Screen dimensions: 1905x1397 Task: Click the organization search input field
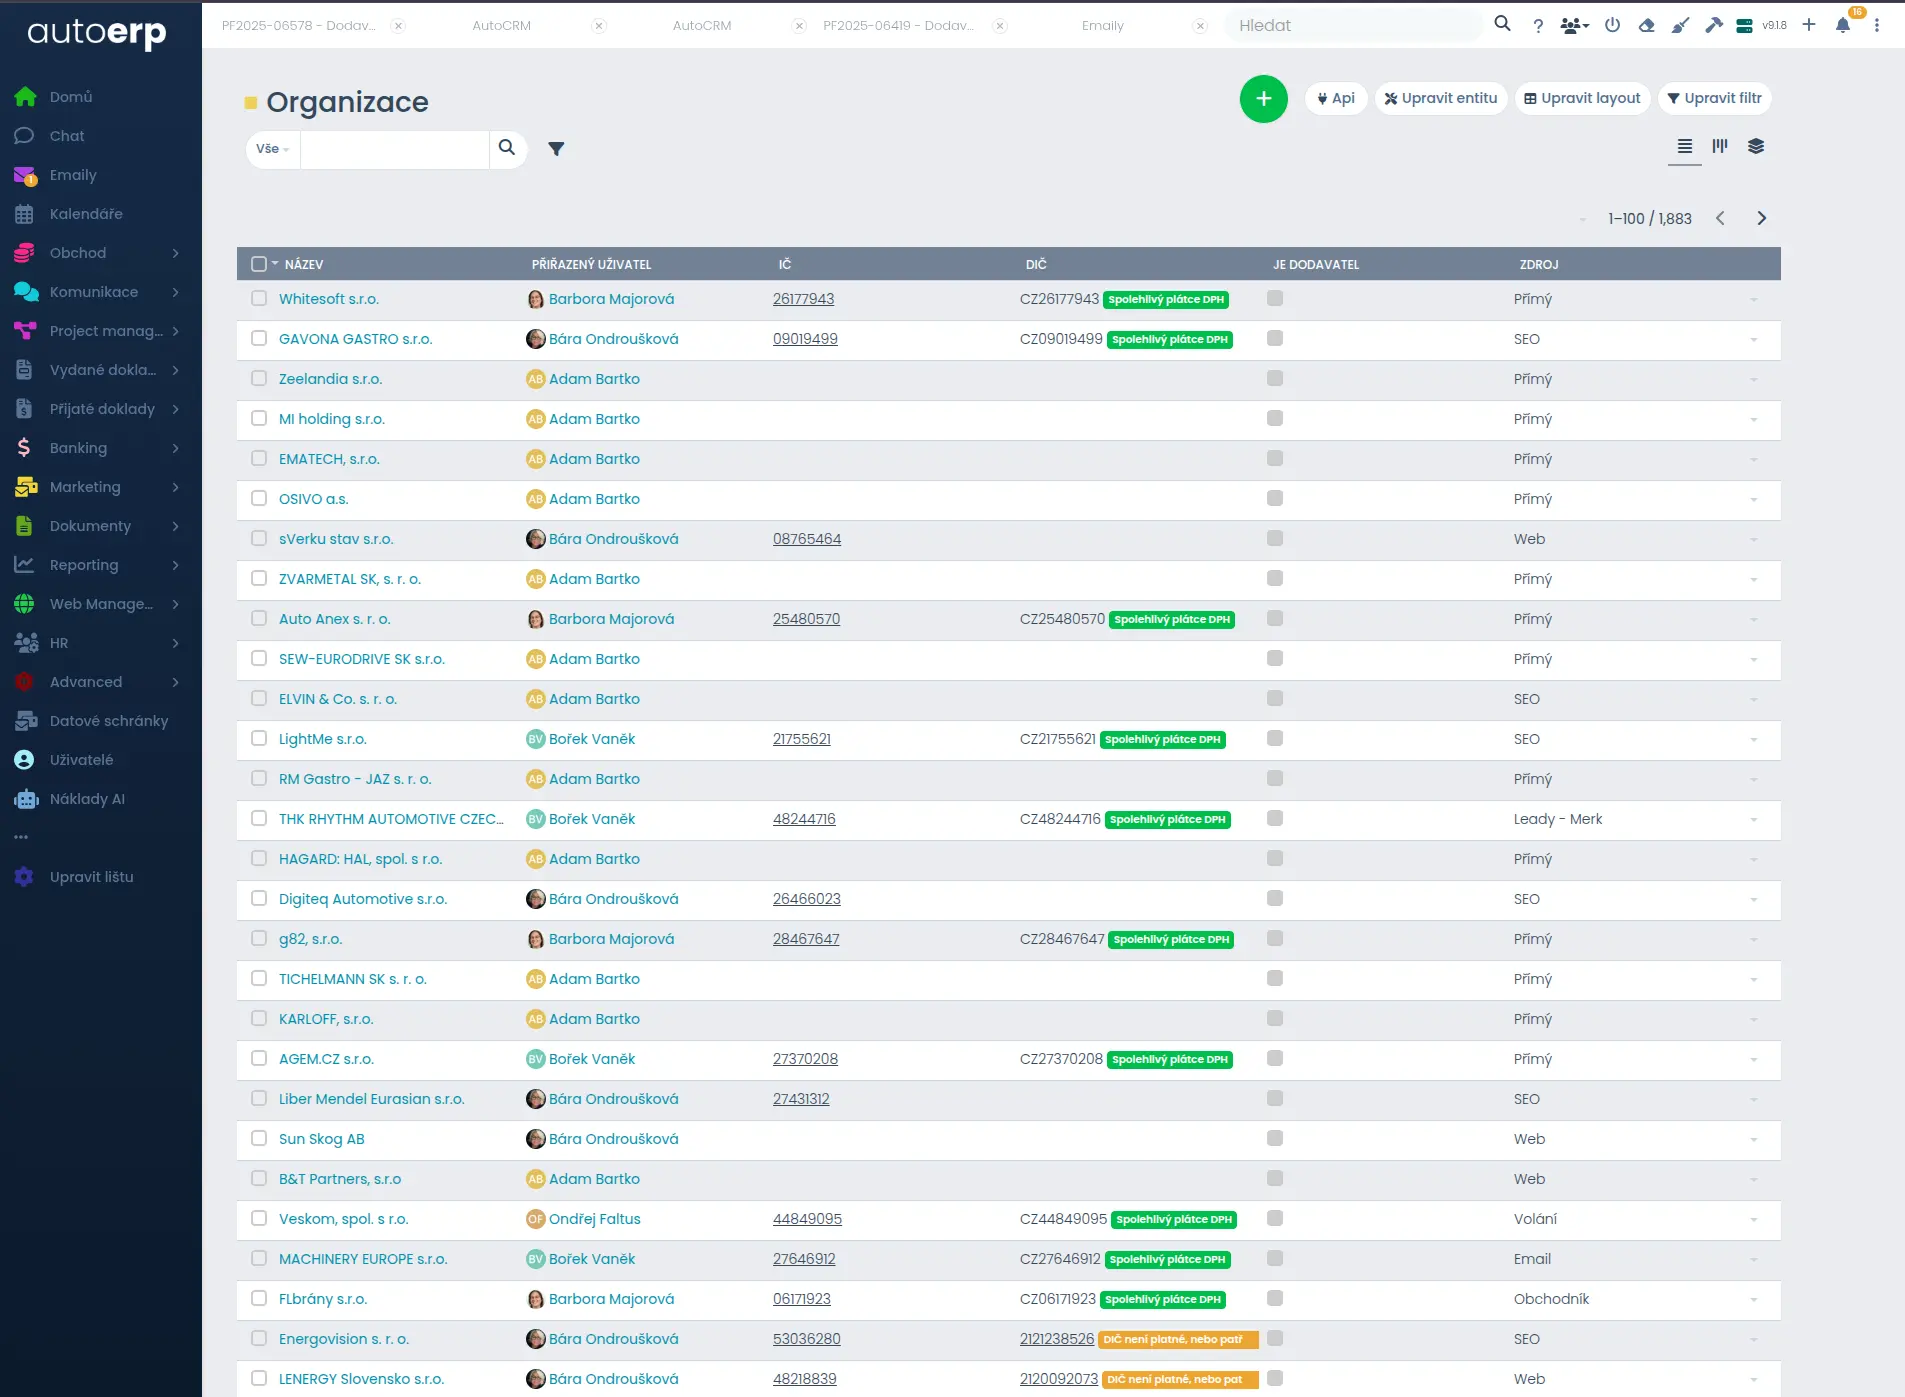(x=394, y=149)
